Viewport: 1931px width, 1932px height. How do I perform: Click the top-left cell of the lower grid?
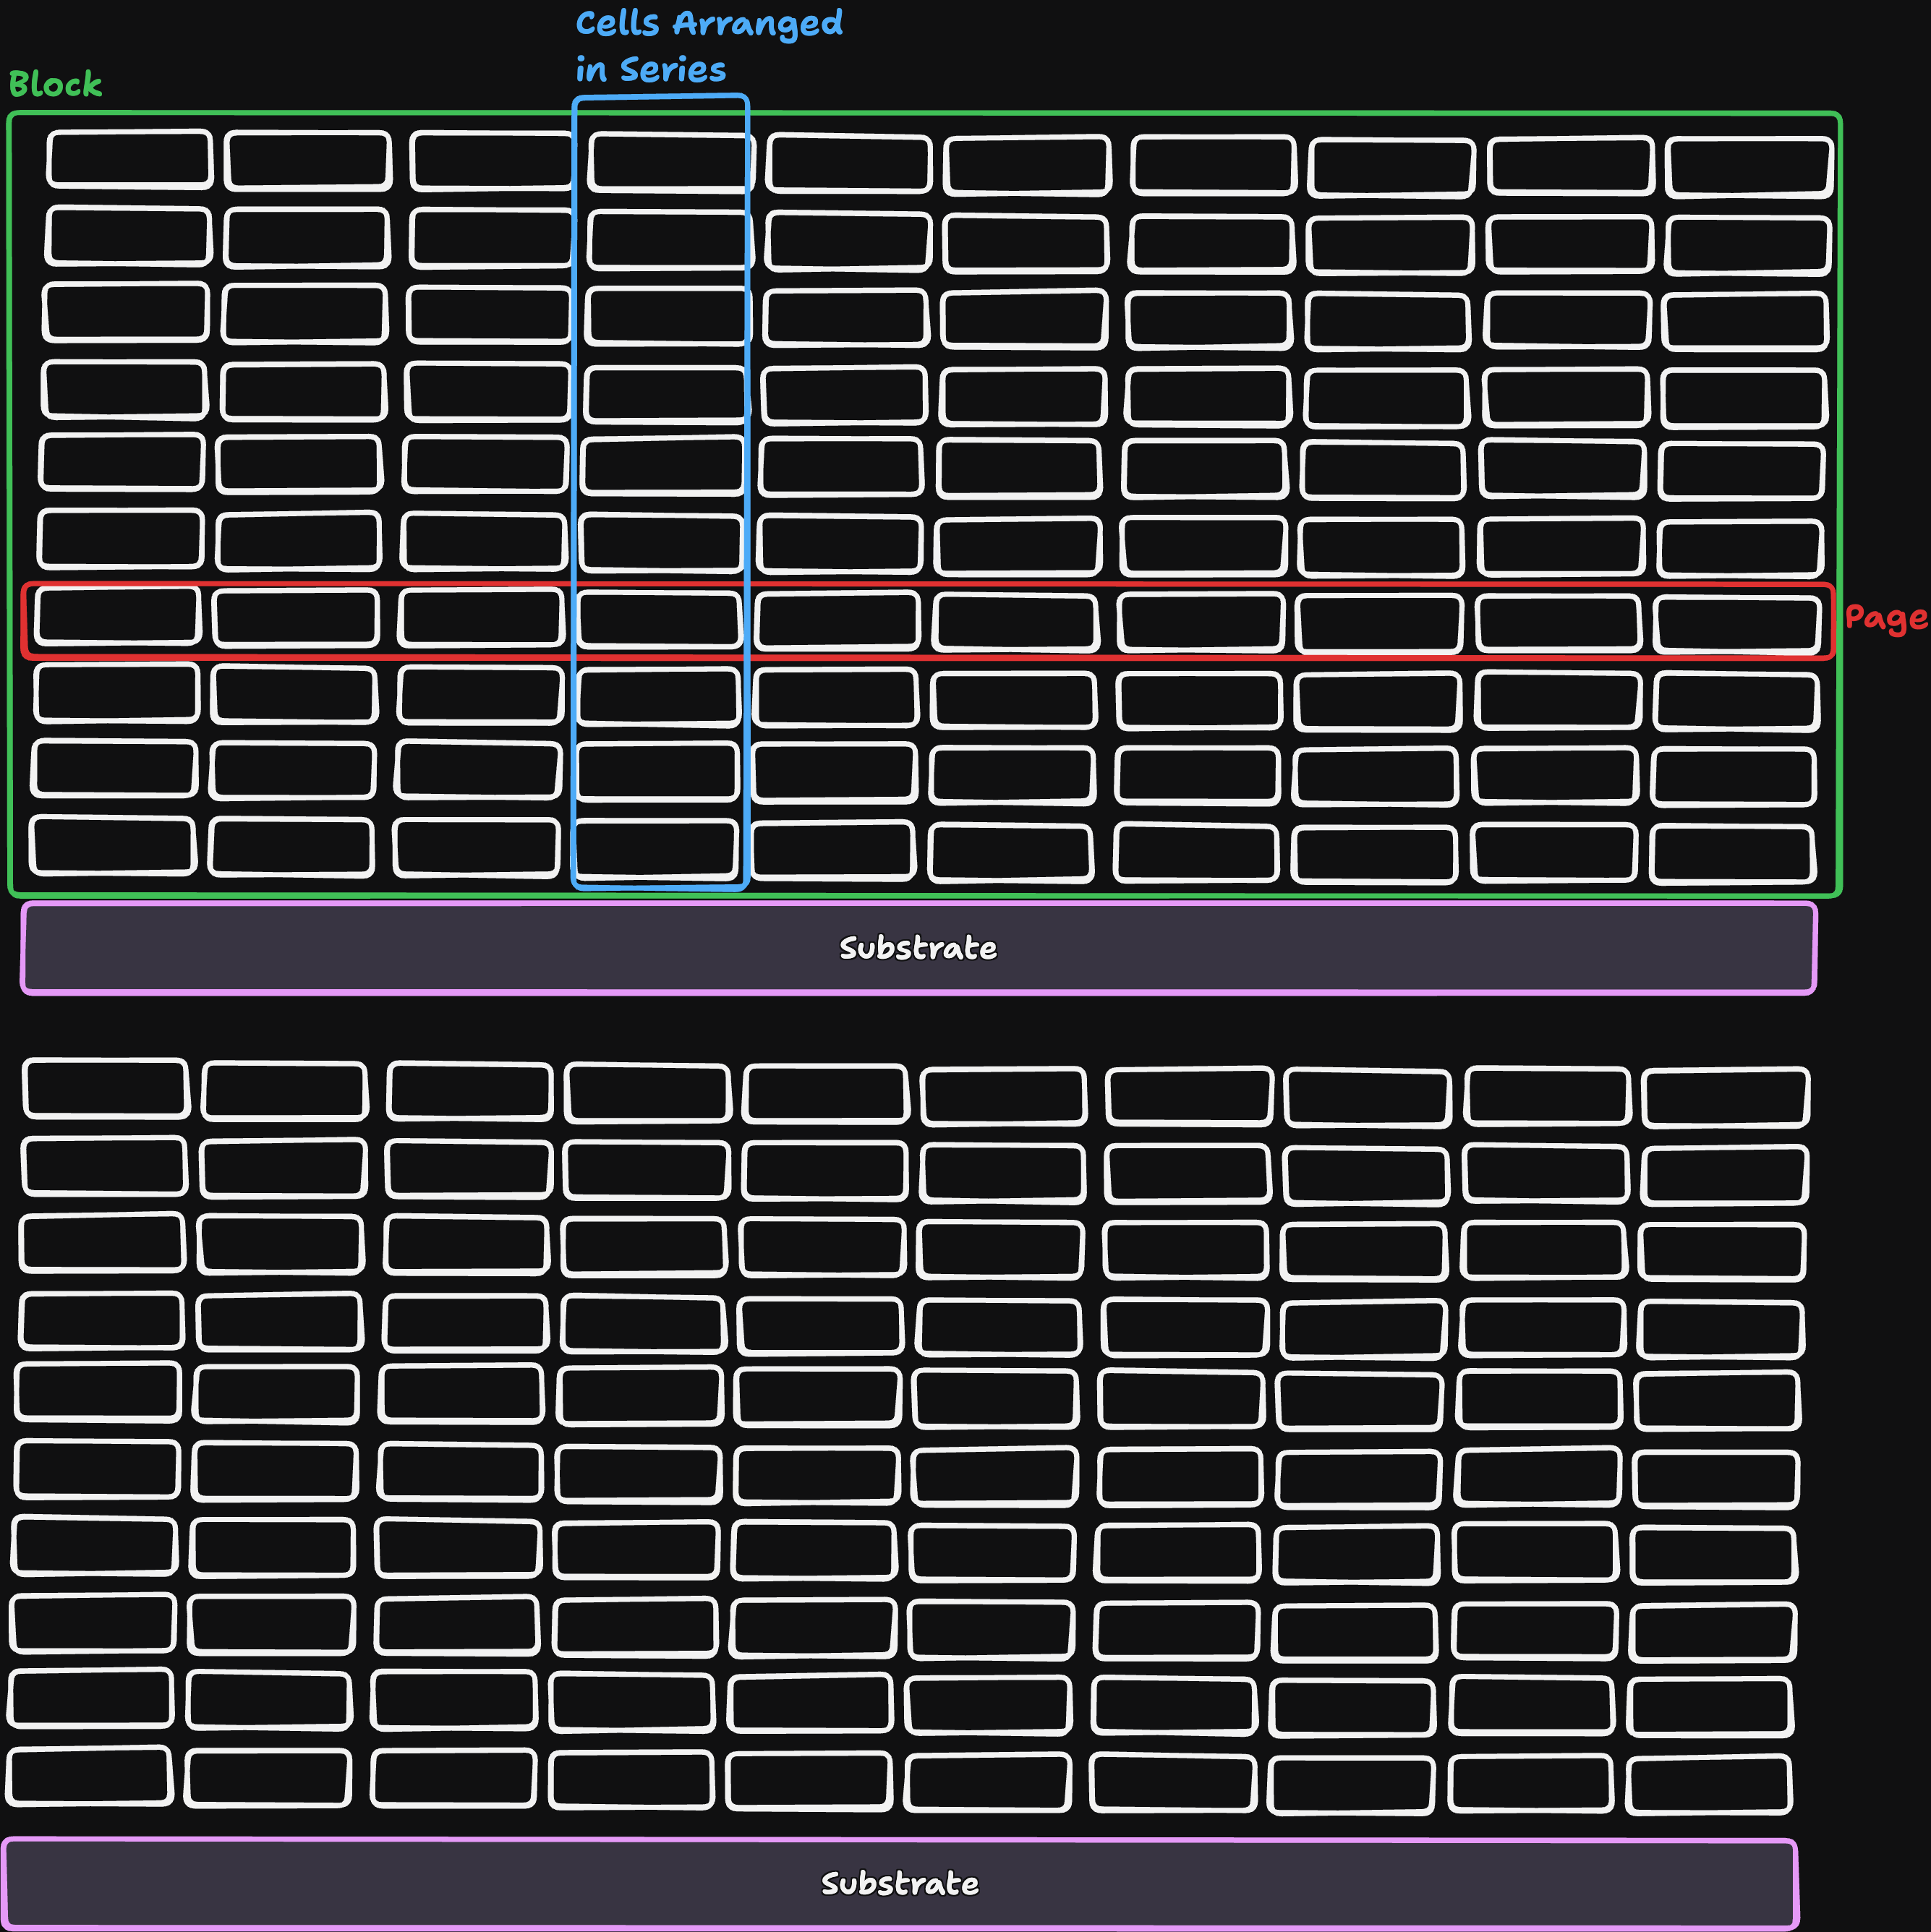click(106, 1088)
